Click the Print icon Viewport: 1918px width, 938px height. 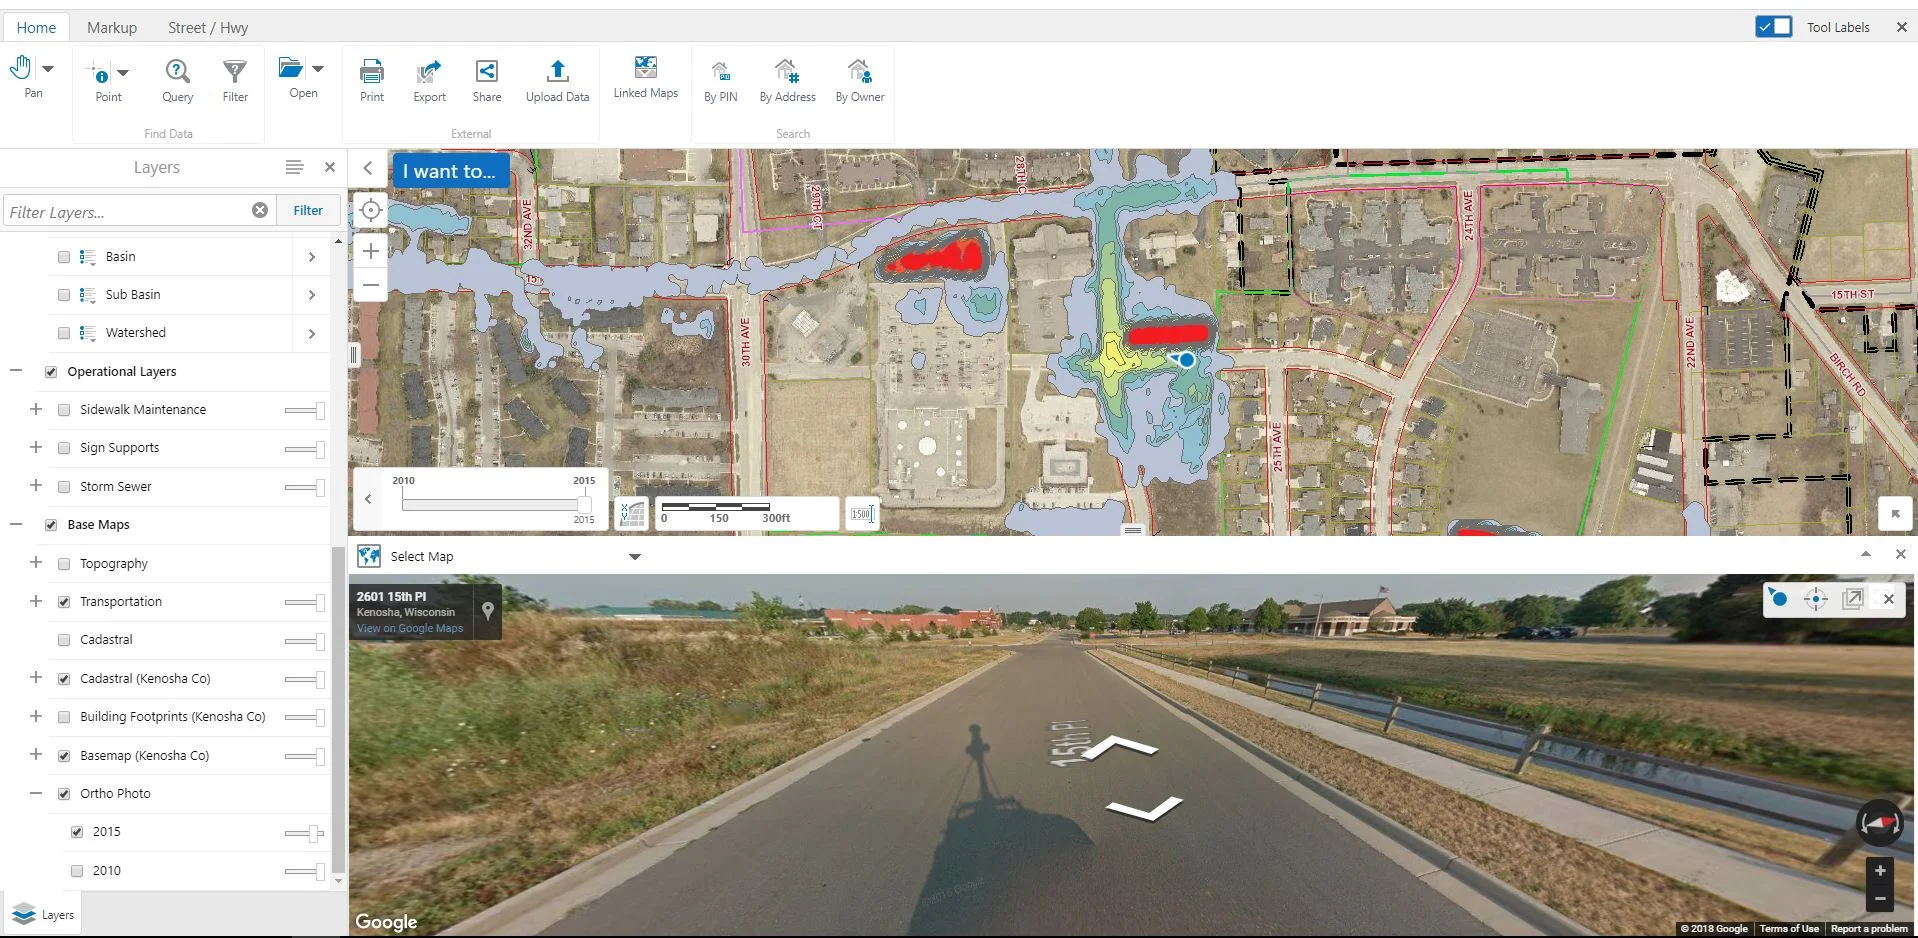pyautogui.click(x=372, y=72)
